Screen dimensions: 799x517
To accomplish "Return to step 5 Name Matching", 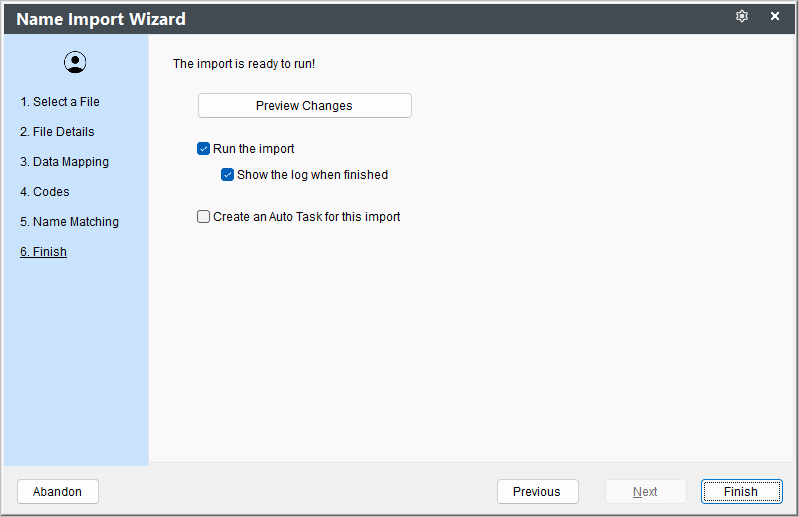I will click(69, 222).
